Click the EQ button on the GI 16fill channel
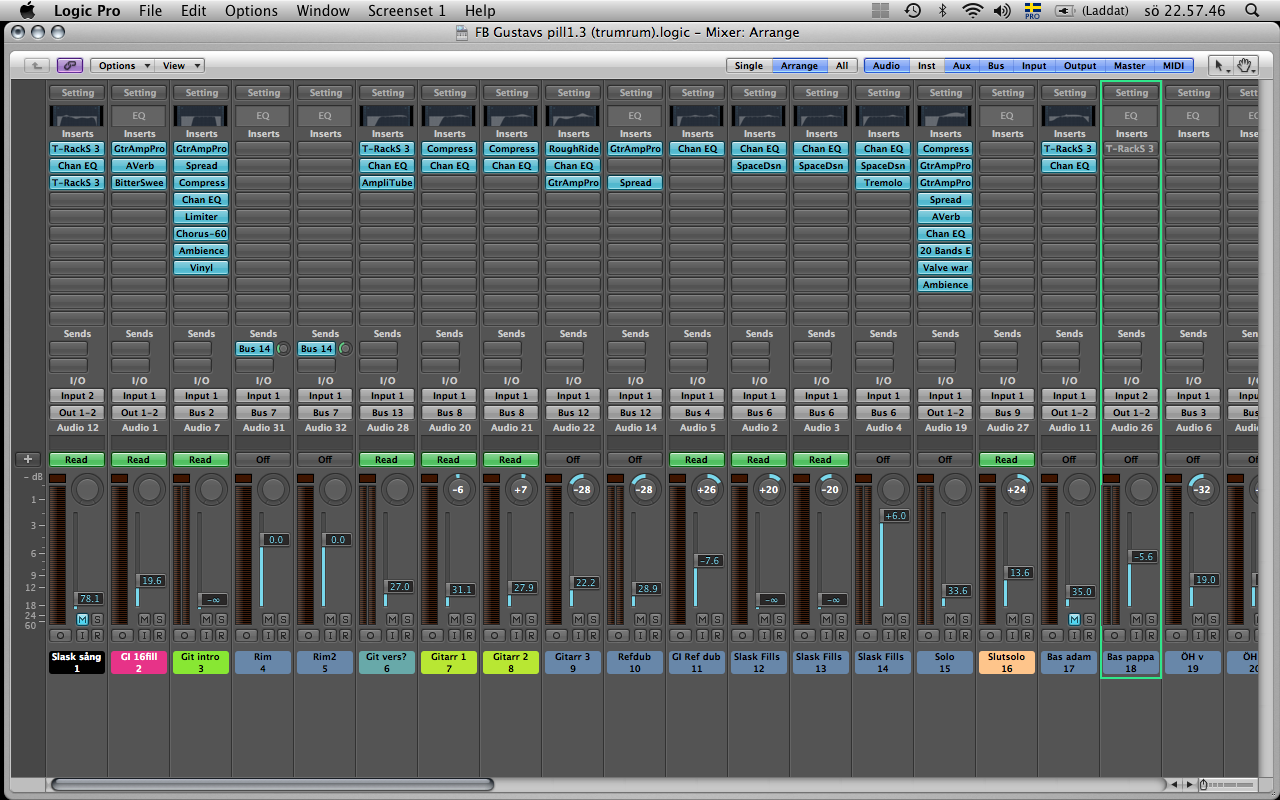The height and width of the screenshot is (800, 1280). point(139,115)
